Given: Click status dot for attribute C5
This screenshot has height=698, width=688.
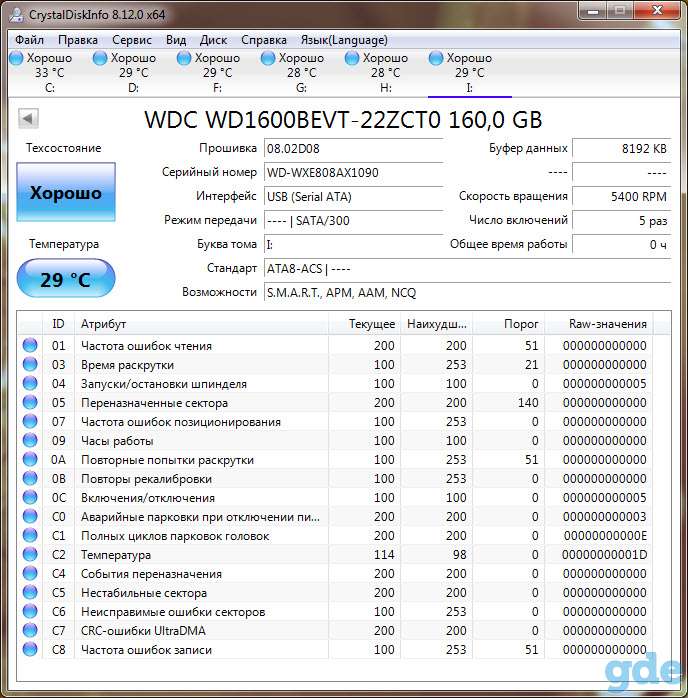Looking at the screenshot, I should 30,592.
